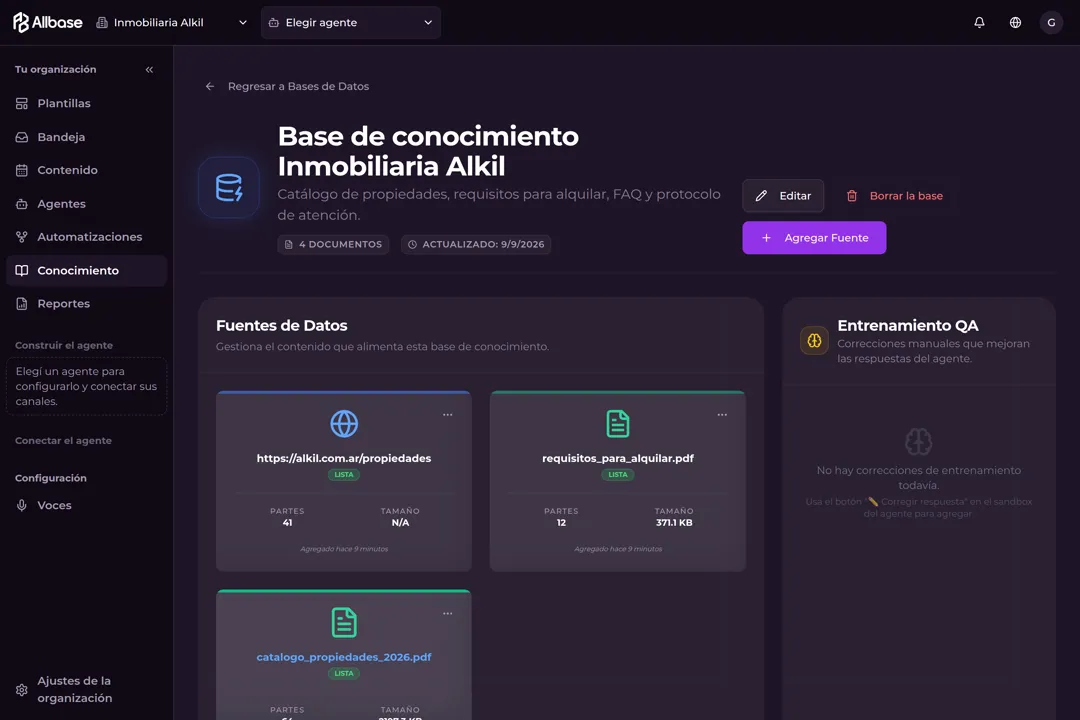The image size is (1080, 720).
Task: Open Bandeja in the sidebar
Action: click(87, 137)
